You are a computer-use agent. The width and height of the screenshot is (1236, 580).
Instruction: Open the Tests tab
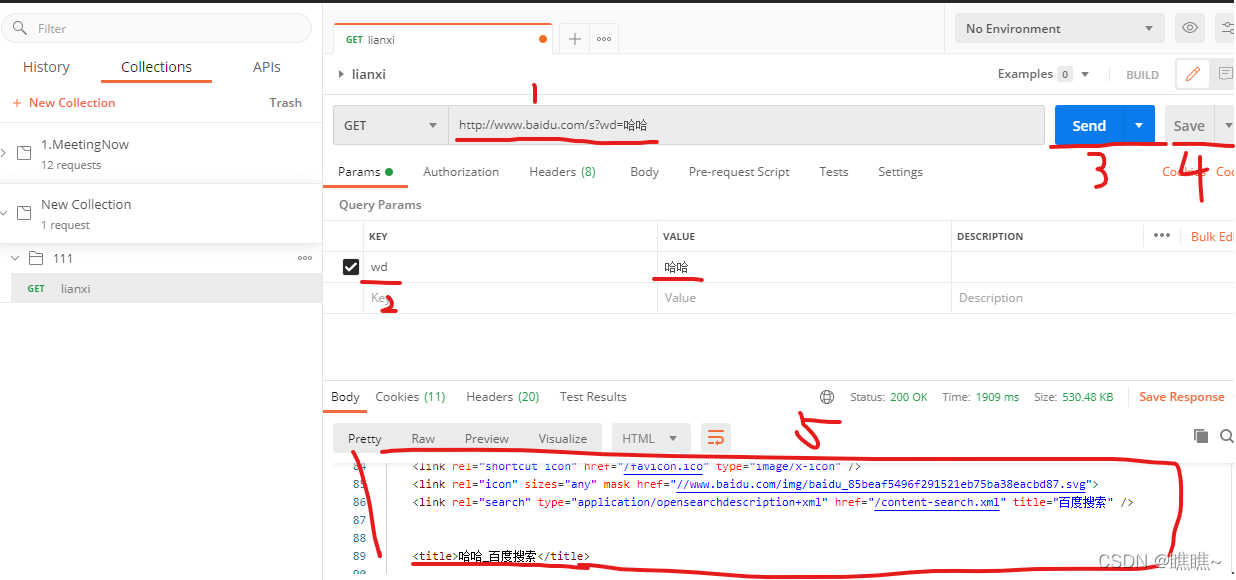tap(834, 172)
